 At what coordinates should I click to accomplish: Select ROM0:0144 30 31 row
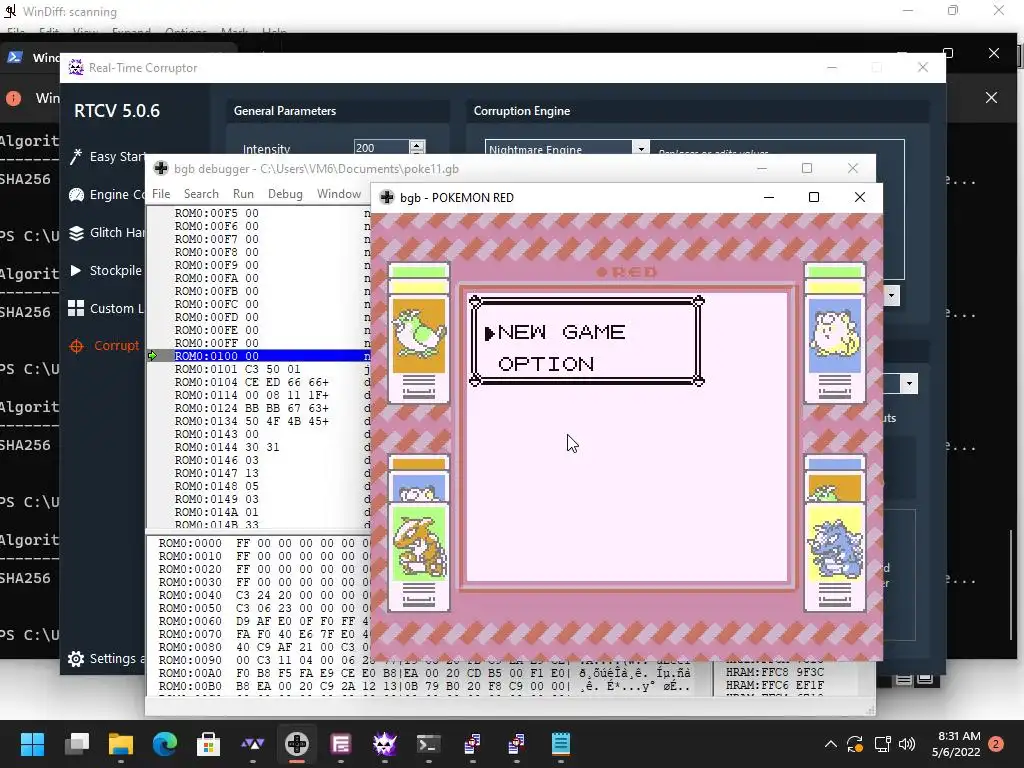259,447
